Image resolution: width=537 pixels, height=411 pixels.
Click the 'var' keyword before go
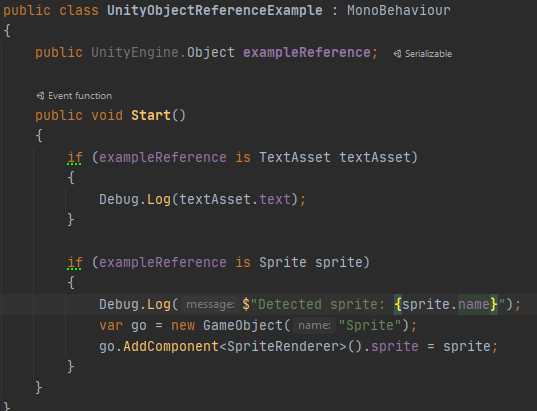coord(111,325)
